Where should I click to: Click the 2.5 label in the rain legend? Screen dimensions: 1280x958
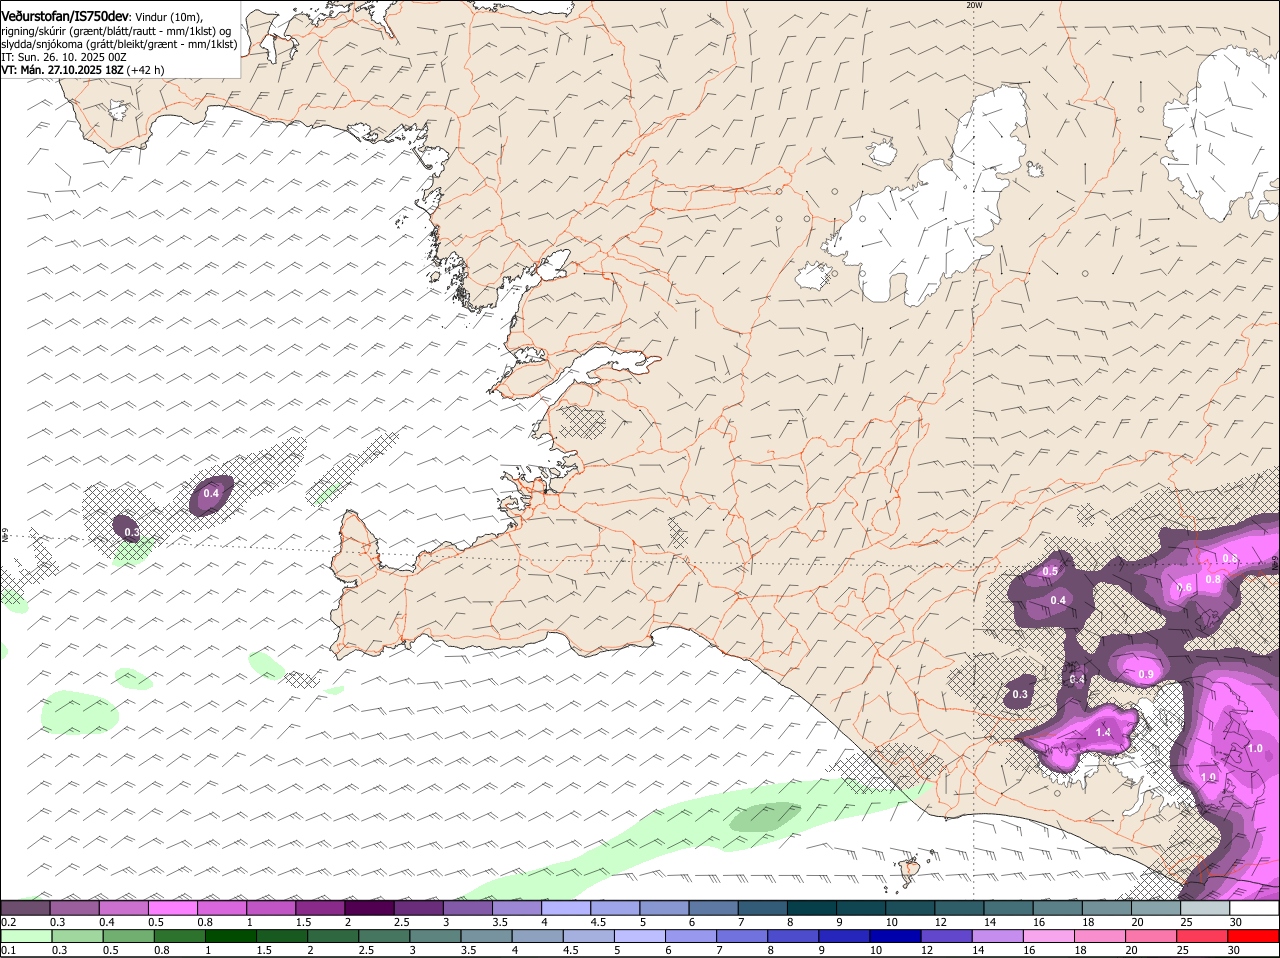point(366,950)
